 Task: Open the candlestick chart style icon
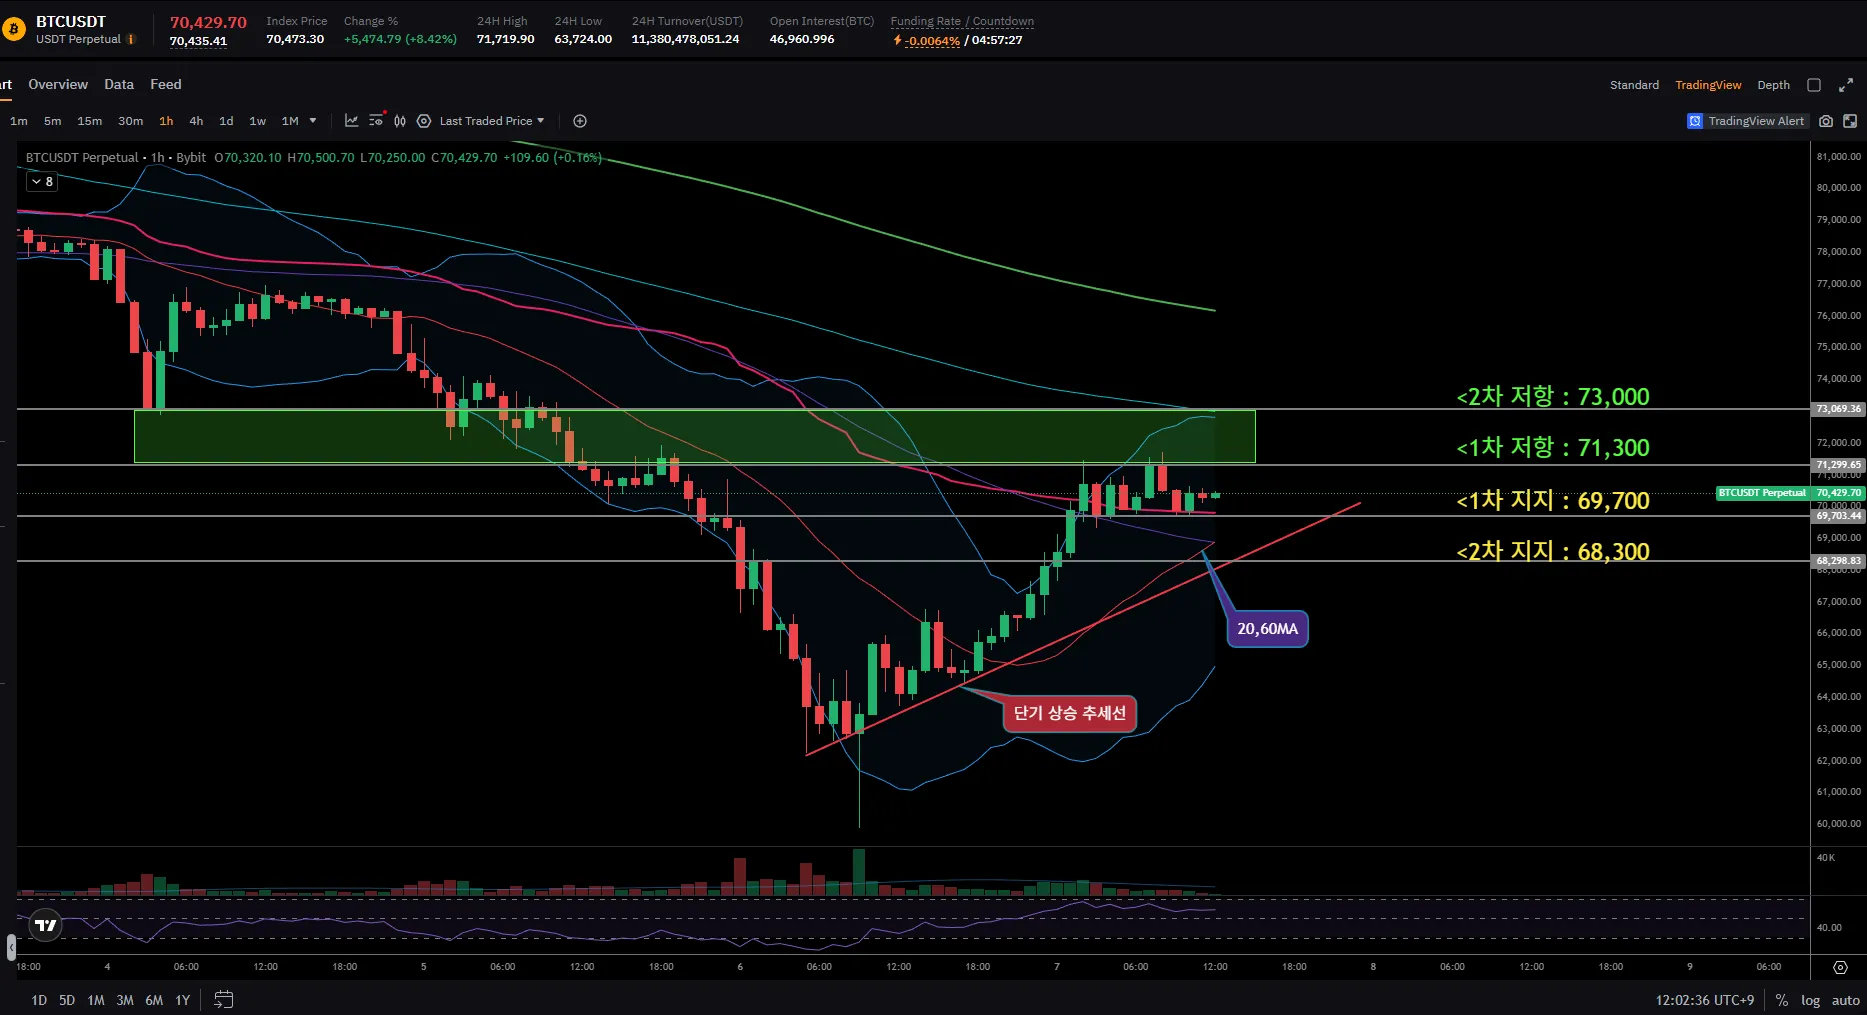(400, 121)
